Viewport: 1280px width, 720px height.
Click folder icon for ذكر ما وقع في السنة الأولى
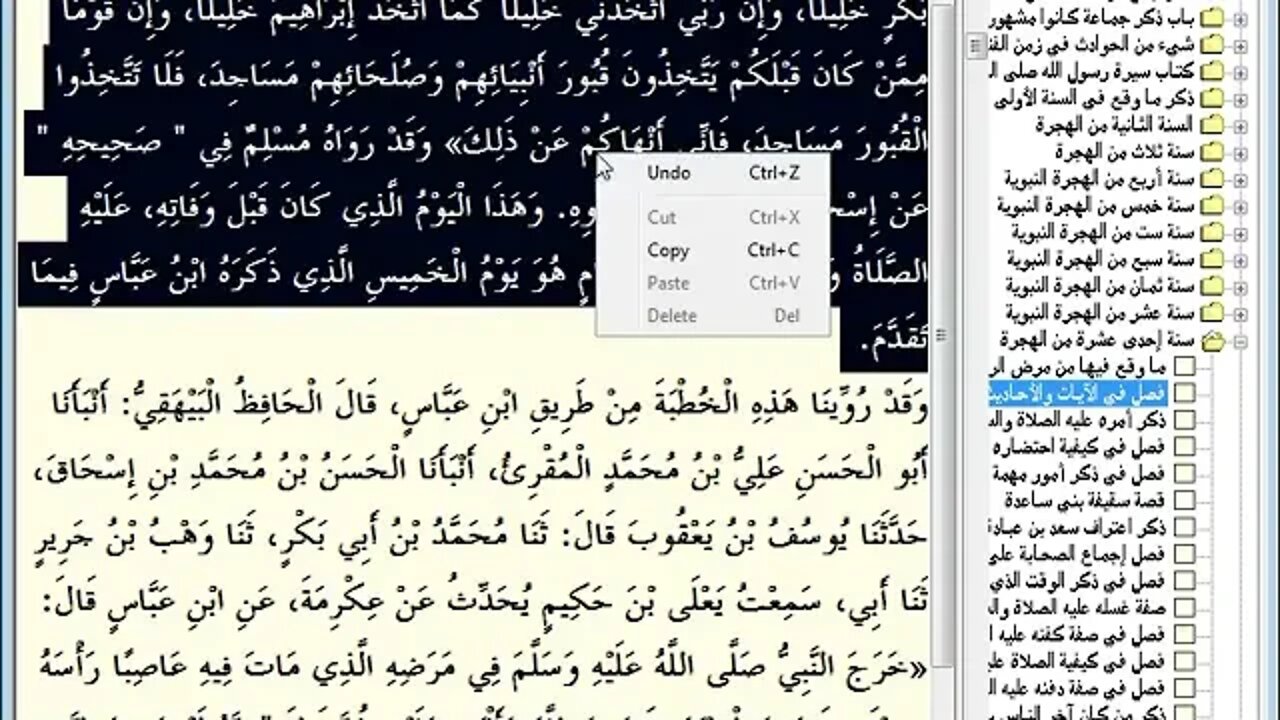[x=1214, y=99]
